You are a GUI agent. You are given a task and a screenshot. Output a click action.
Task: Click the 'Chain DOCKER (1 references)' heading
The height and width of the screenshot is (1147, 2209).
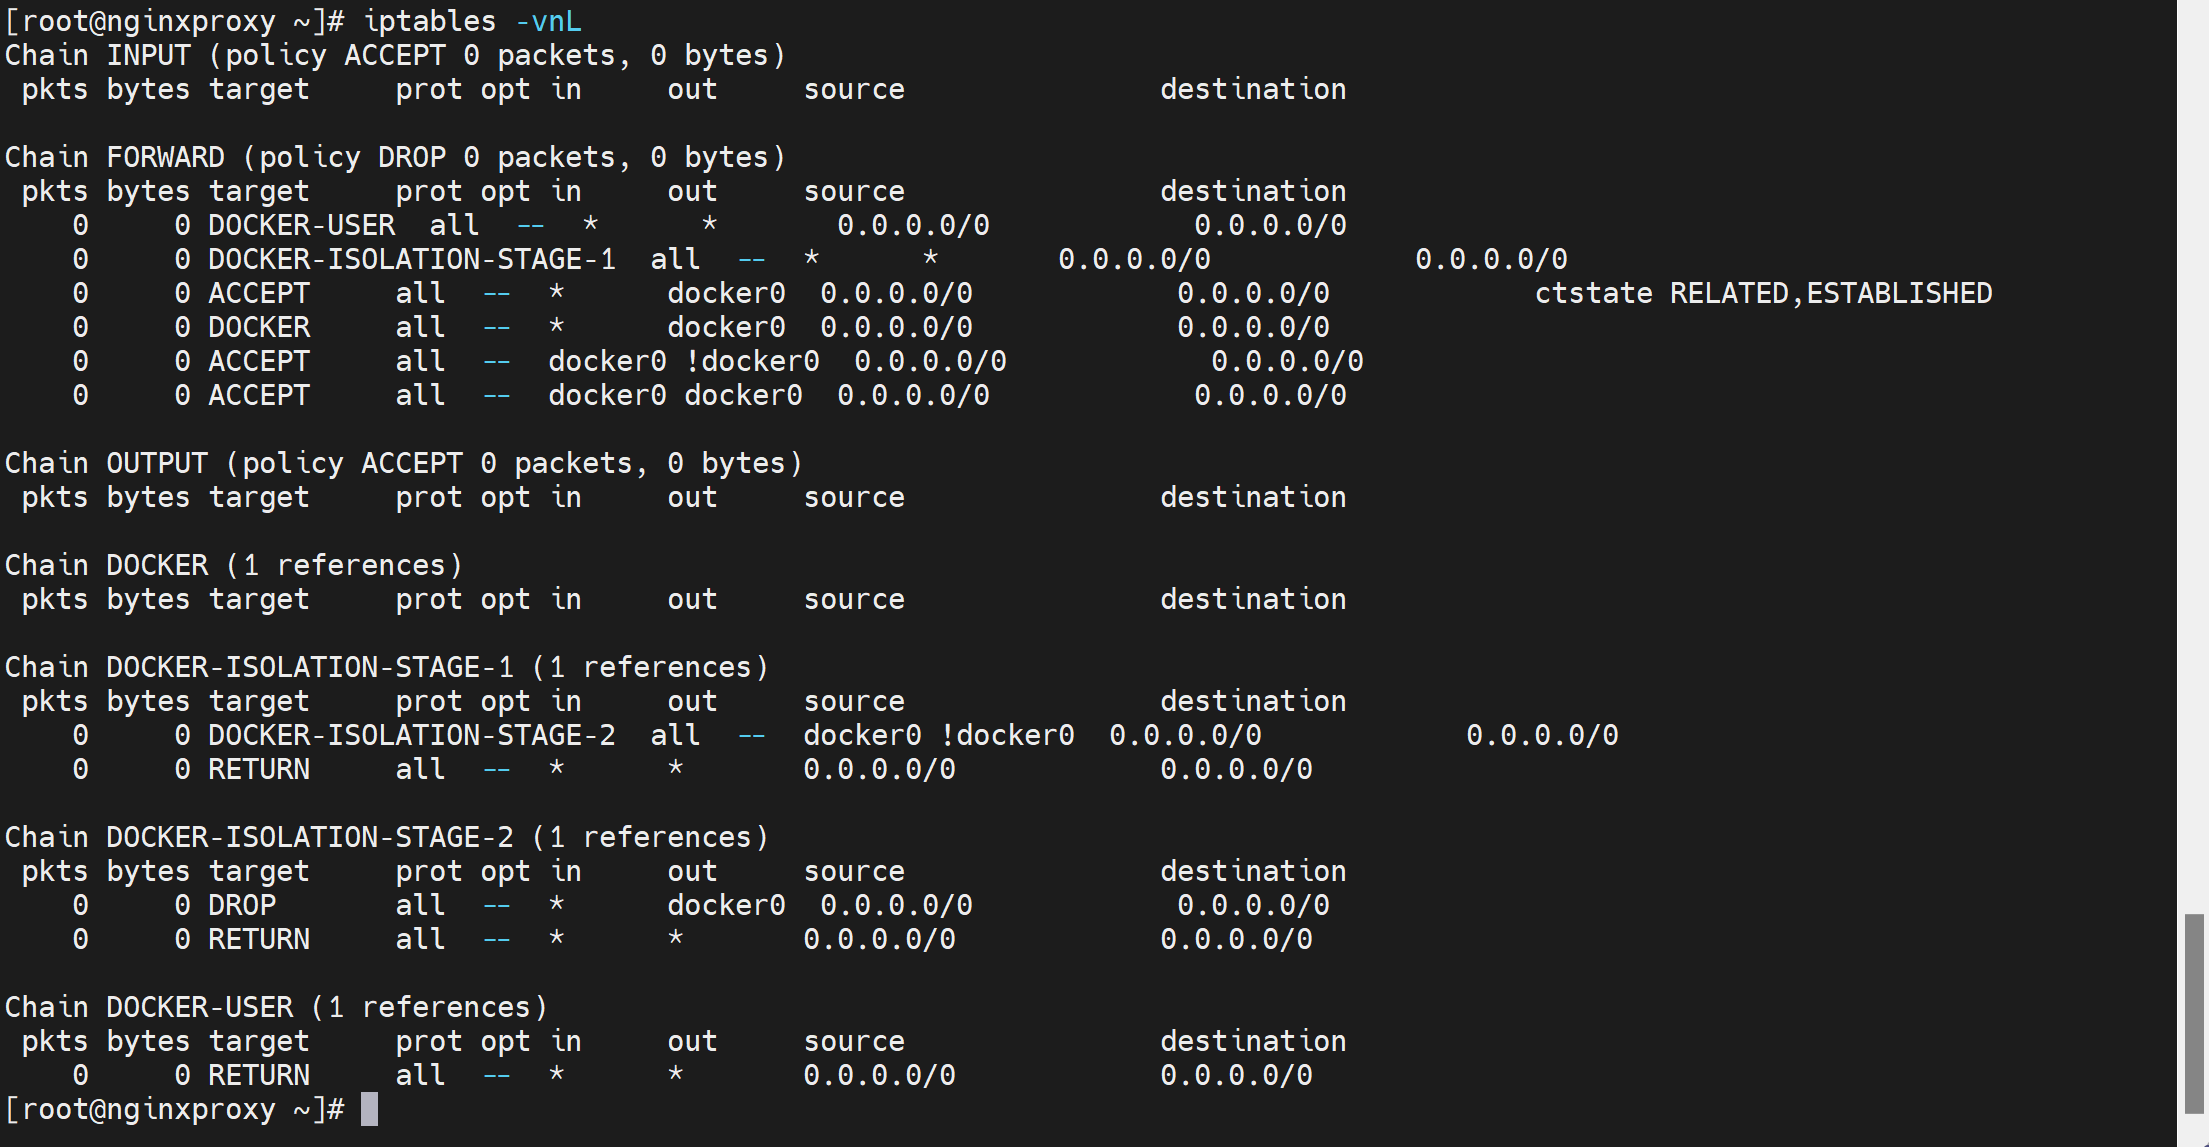[233, 565]
